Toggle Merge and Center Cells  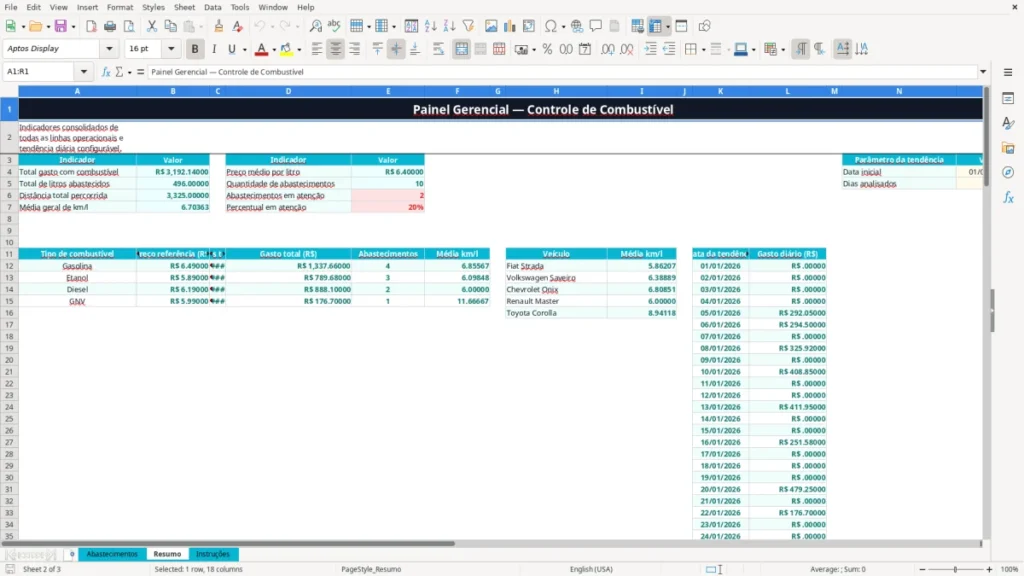pyautogui.click(x=461, y=49)
